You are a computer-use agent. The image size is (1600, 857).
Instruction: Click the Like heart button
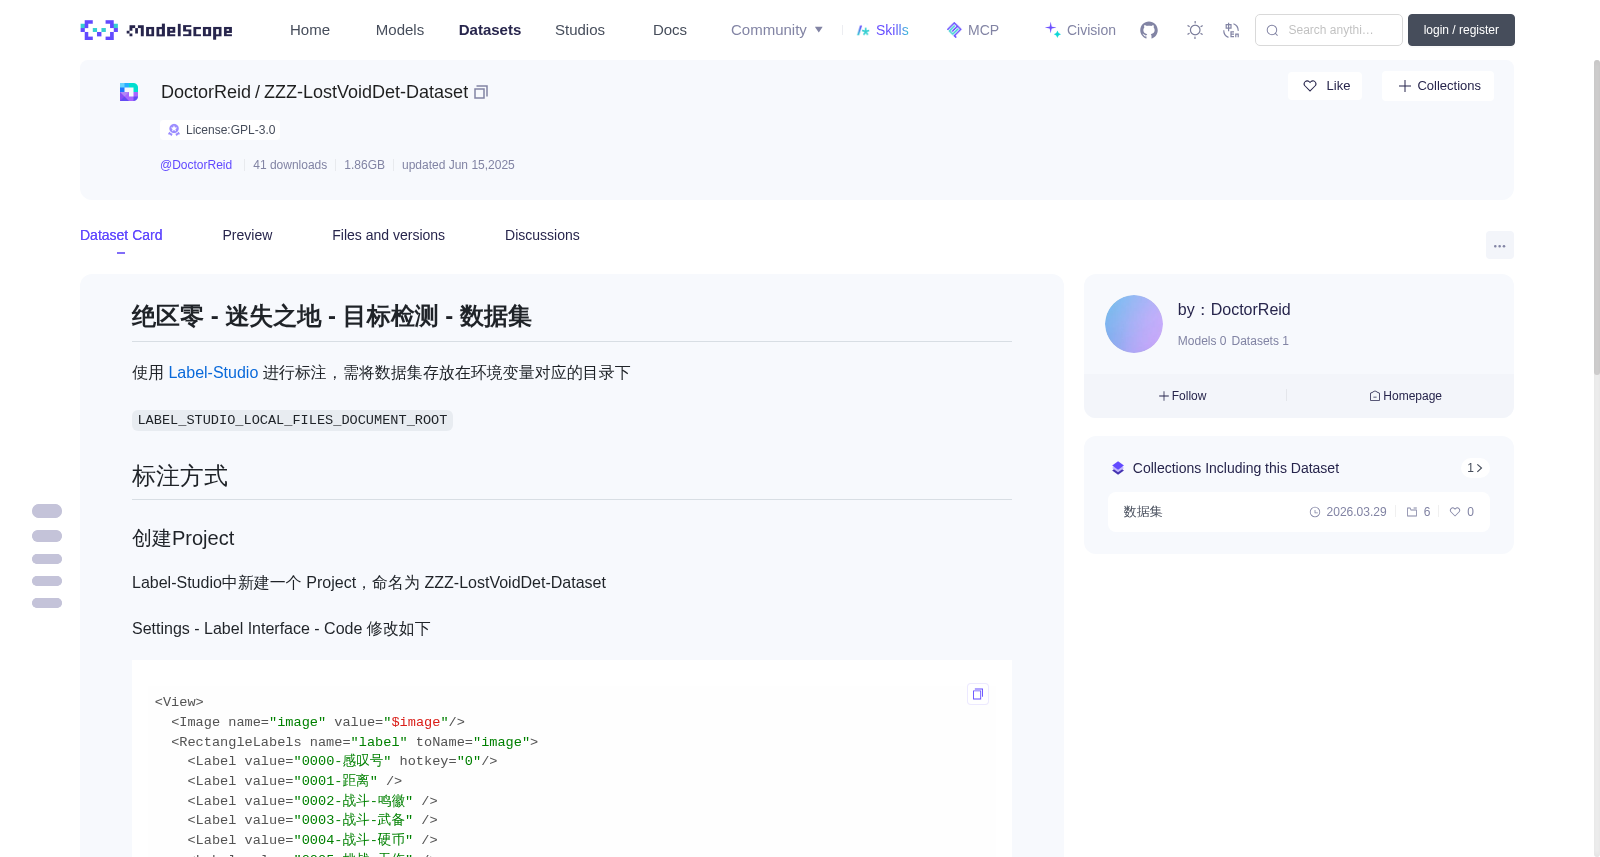[1325, 86]
